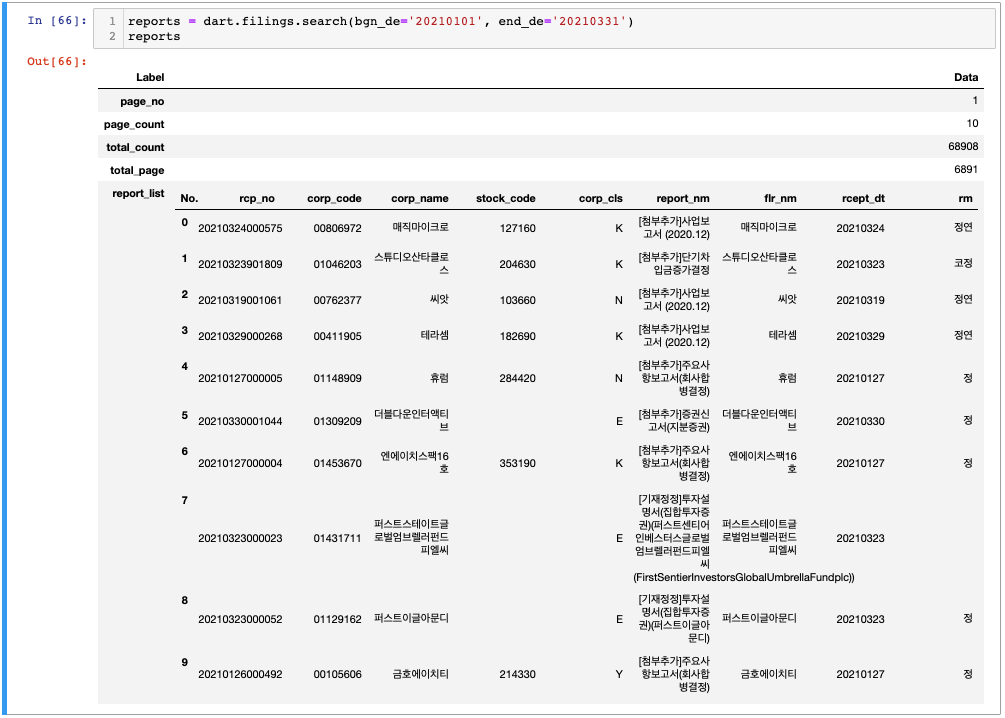Click the page_count row label

click(x=134, y=124)
